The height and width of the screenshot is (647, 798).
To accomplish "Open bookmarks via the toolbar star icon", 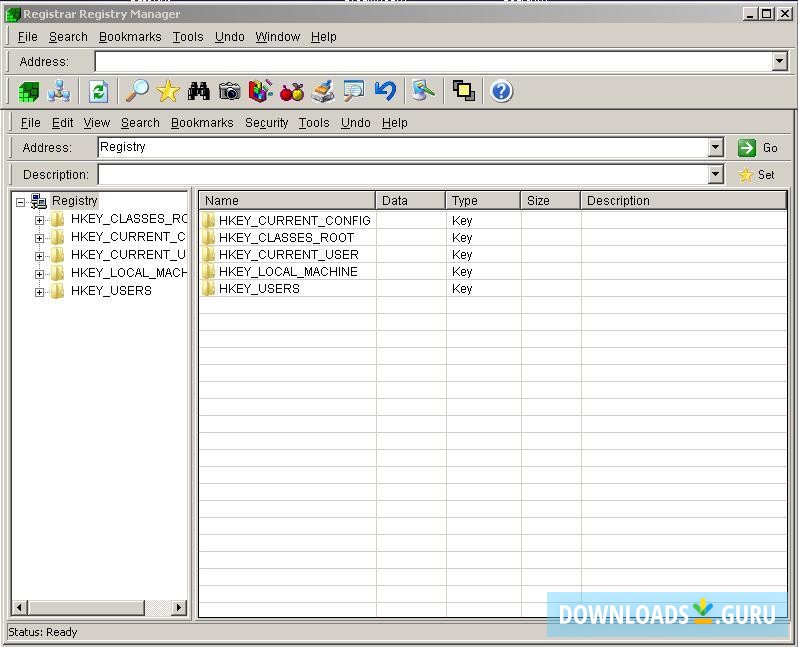I will point(168,92).
